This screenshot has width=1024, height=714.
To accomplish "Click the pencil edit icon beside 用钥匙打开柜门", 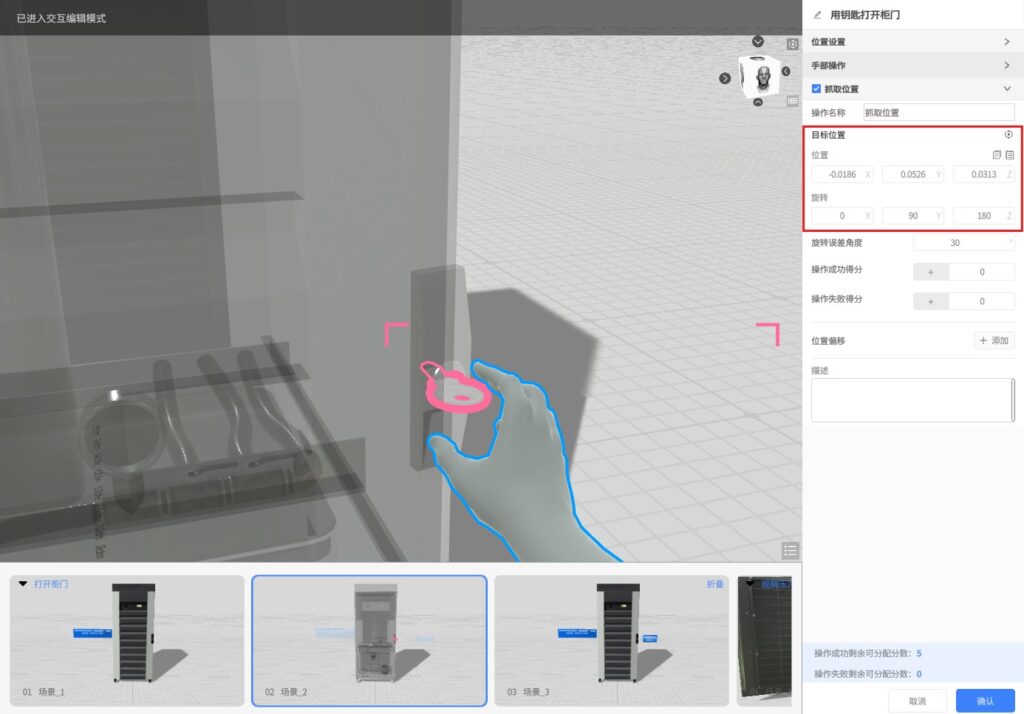I will [818, 15].
